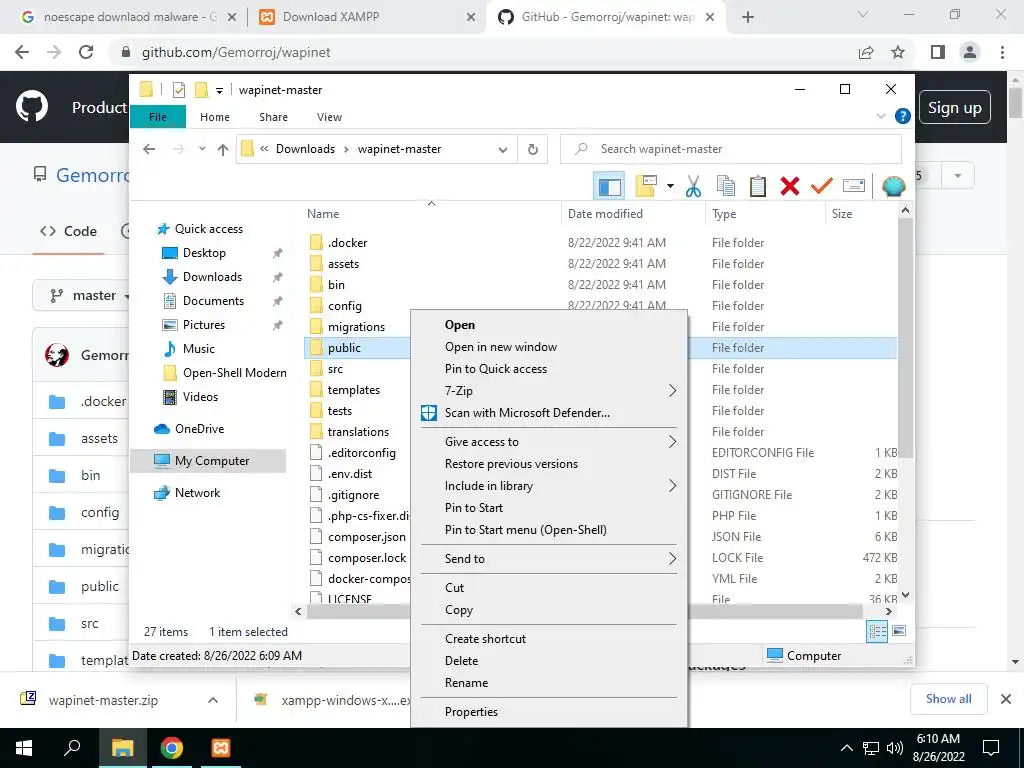Click the Paste clipboard toolbar icon
Image resolution: width=1024 pixels, height=768 pixels.
758,186
